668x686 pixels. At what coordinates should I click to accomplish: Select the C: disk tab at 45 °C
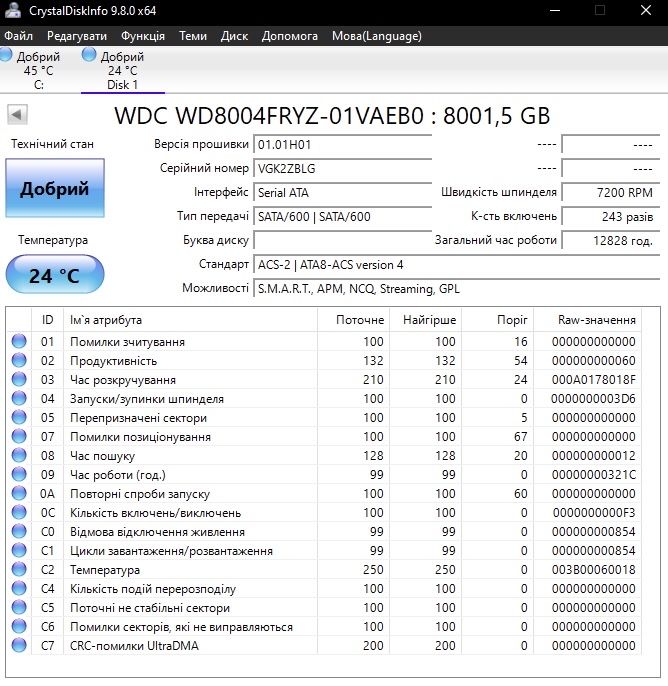coord(38,70)
